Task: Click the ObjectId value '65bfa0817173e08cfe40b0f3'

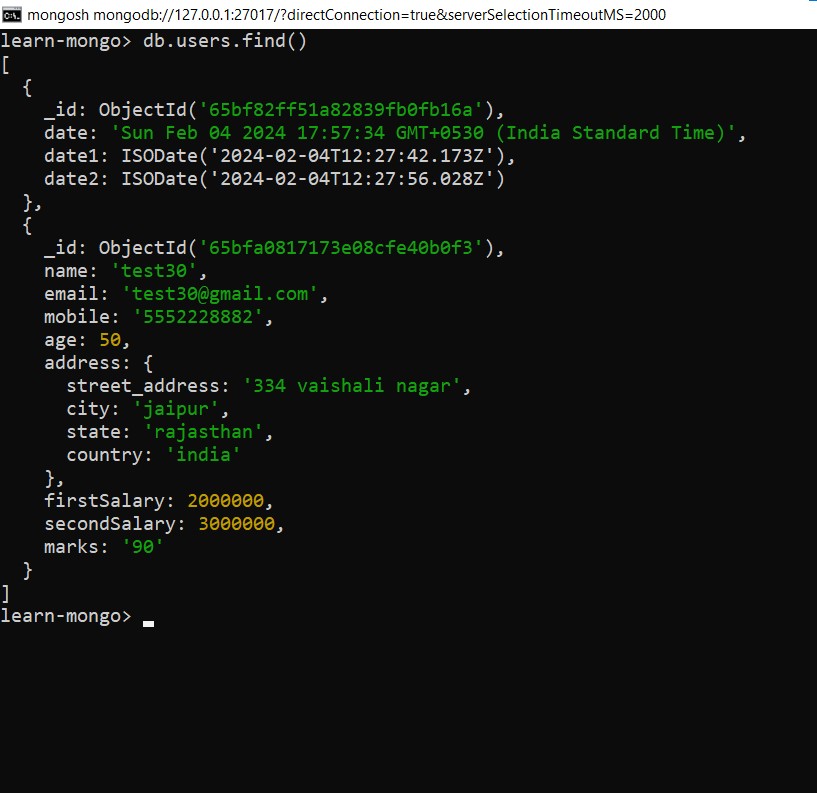Action: [340, 248]
